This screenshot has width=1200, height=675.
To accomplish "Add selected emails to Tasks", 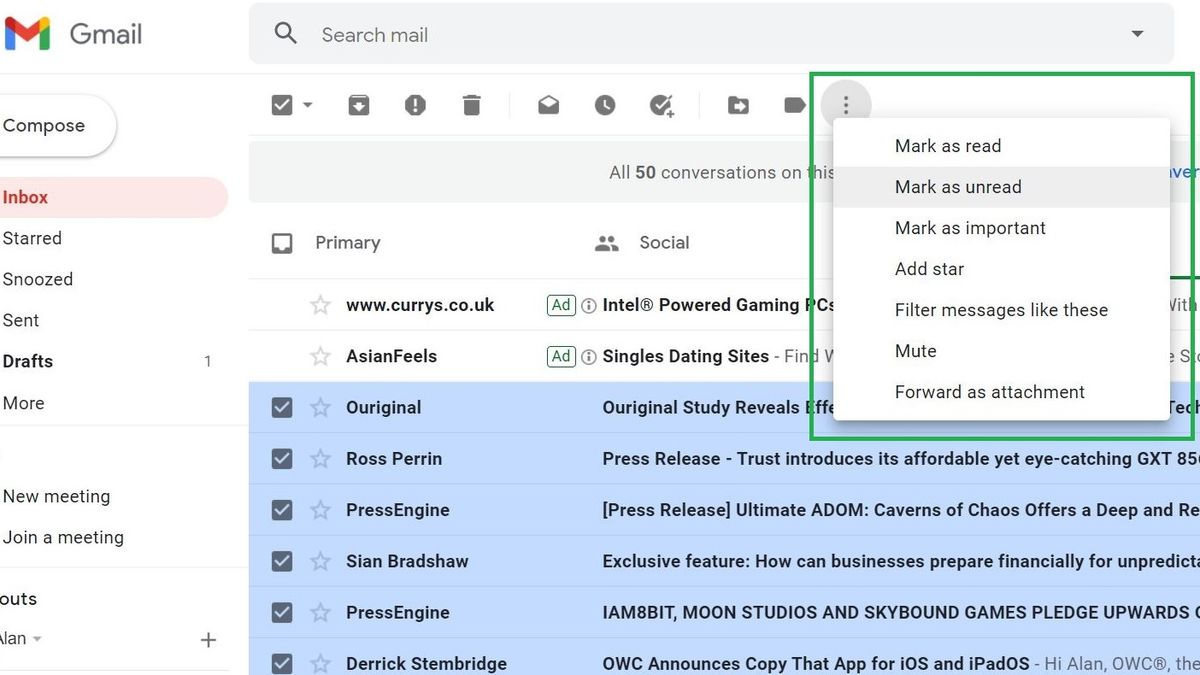I will pyautogui.click(x=662, y=104).
